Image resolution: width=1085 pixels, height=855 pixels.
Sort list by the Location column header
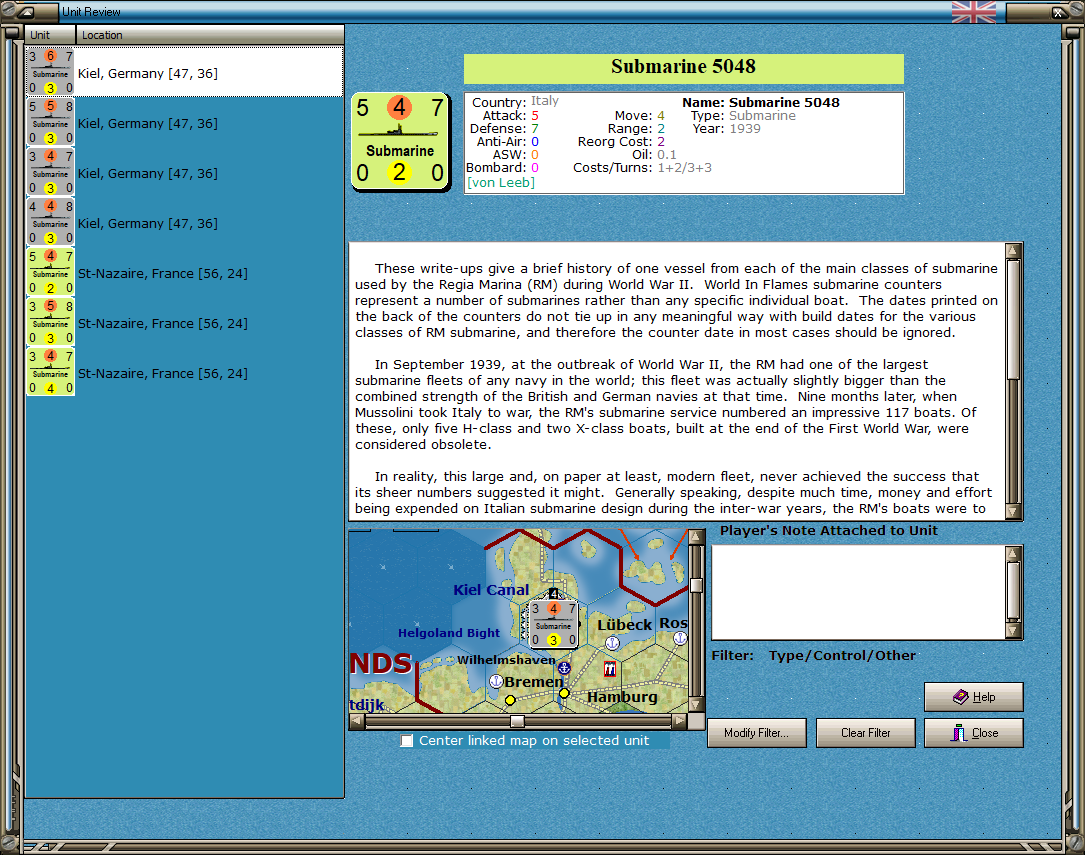point(210,35)
